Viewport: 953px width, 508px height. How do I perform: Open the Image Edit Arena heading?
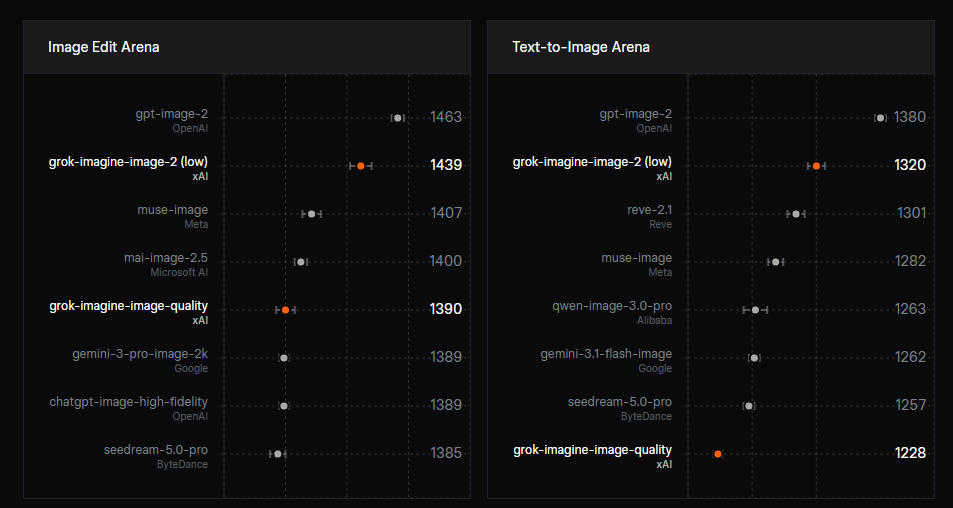pyautogui.click(x=104, y=47)
